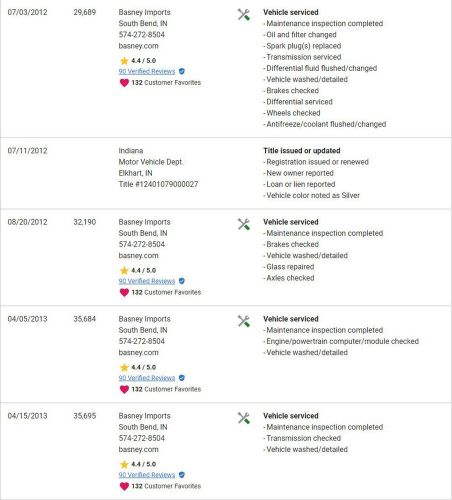This screenshot has height=500, width=452.
Task: Click the star rating icon in 08/20/2012 entry
Action: pos(124,270)
